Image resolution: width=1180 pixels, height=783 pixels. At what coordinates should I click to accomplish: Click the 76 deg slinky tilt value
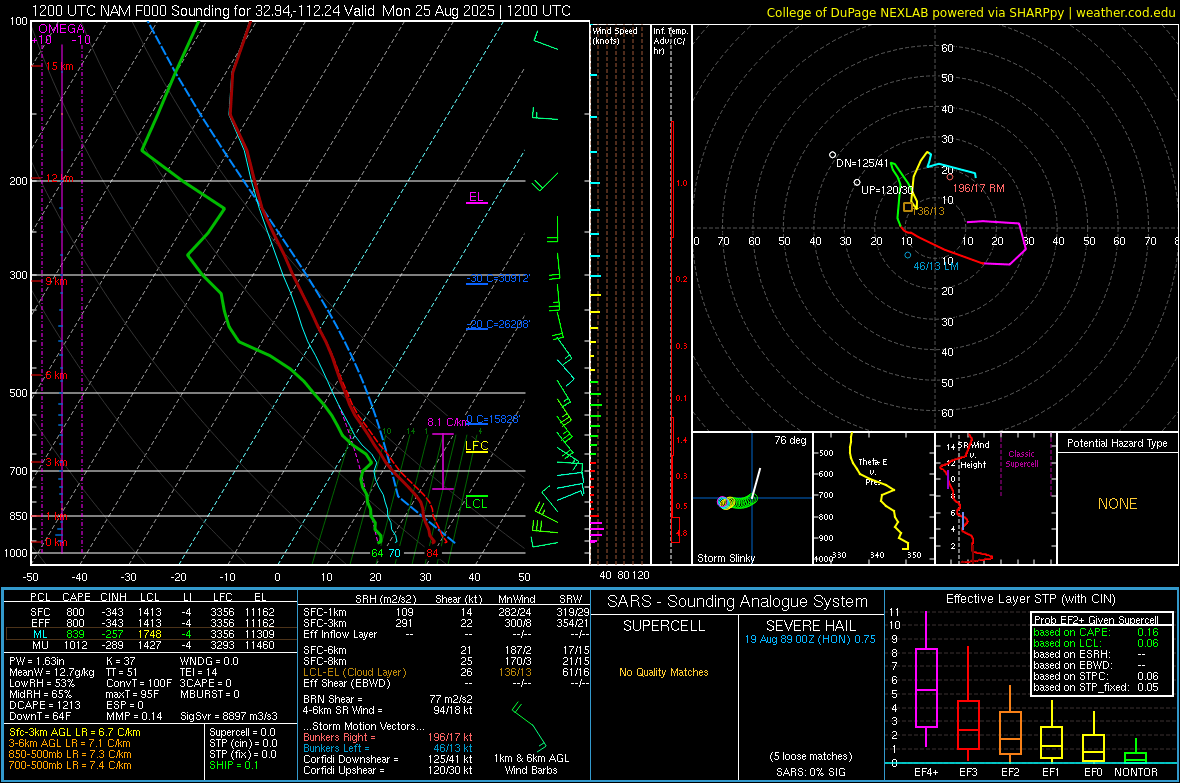coord(790,440)
